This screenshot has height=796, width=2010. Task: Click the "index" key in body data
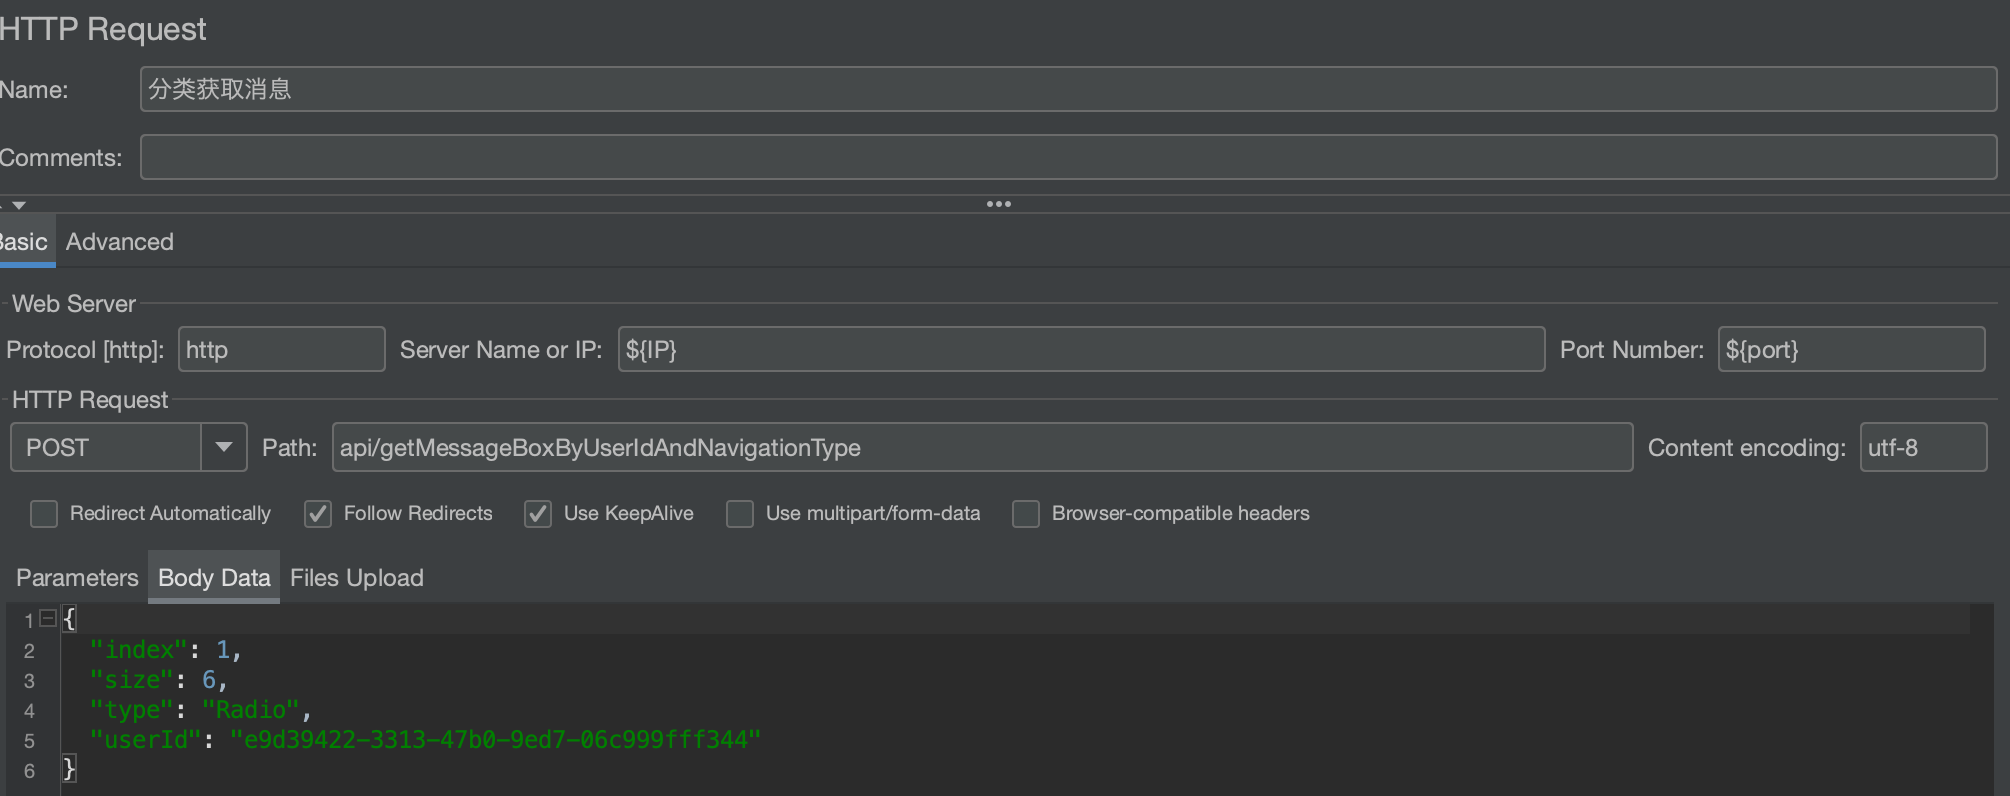click(x=138, y=650)
